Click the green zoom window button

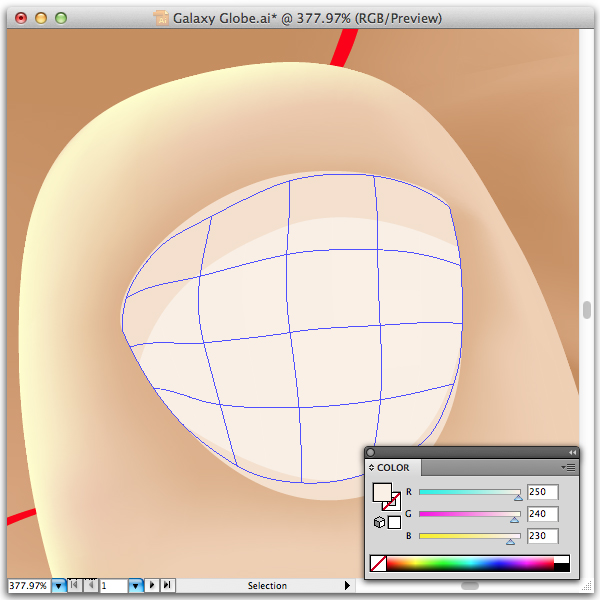tap(61, 18)
